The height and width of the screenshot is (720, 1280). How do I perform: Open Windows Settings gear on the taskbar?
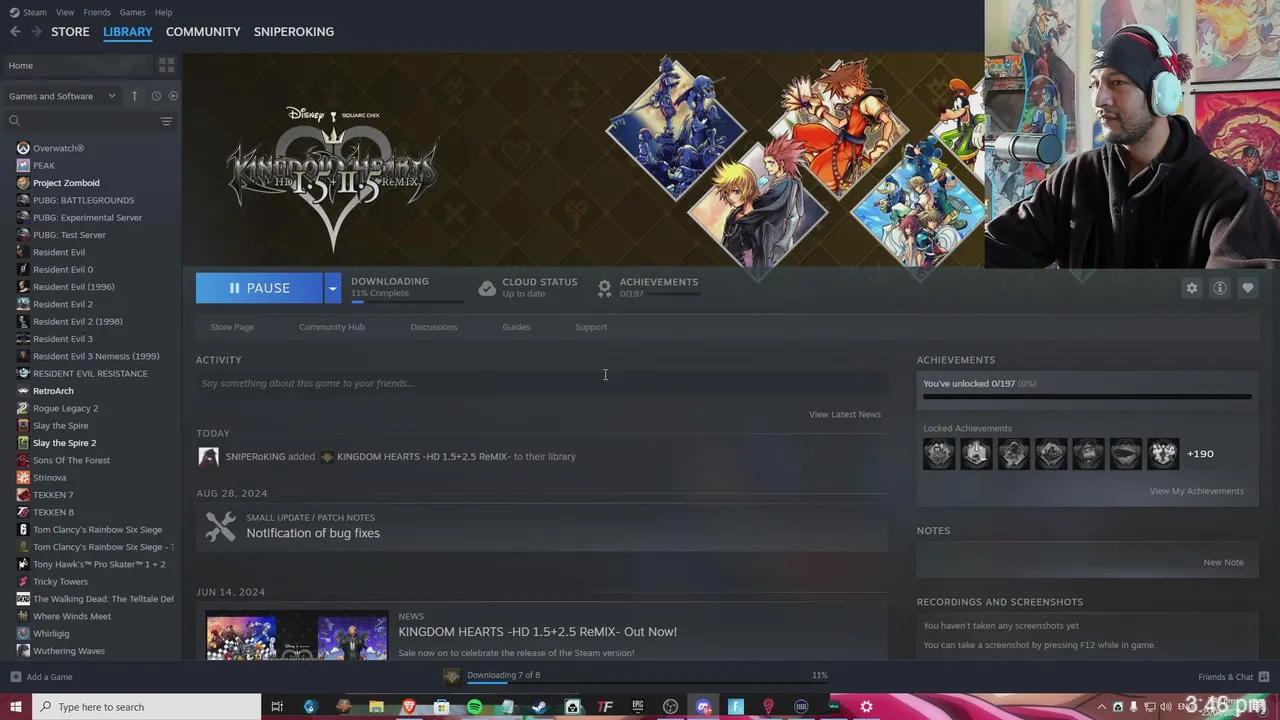click(866, 707)
